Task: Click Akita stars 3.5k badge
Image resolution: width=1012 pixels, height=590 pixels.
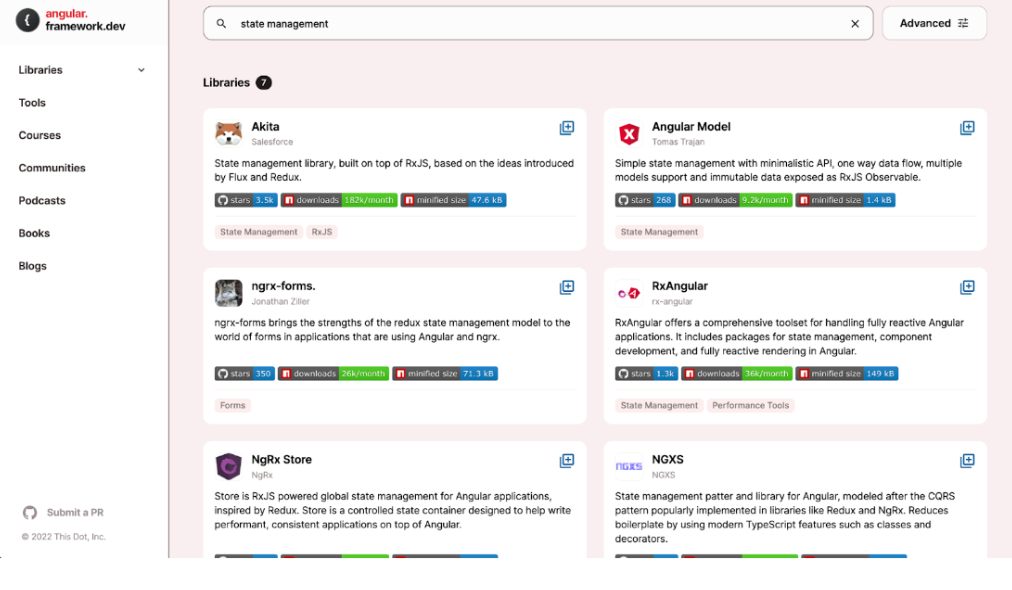Action: click(x=246, y=200)
